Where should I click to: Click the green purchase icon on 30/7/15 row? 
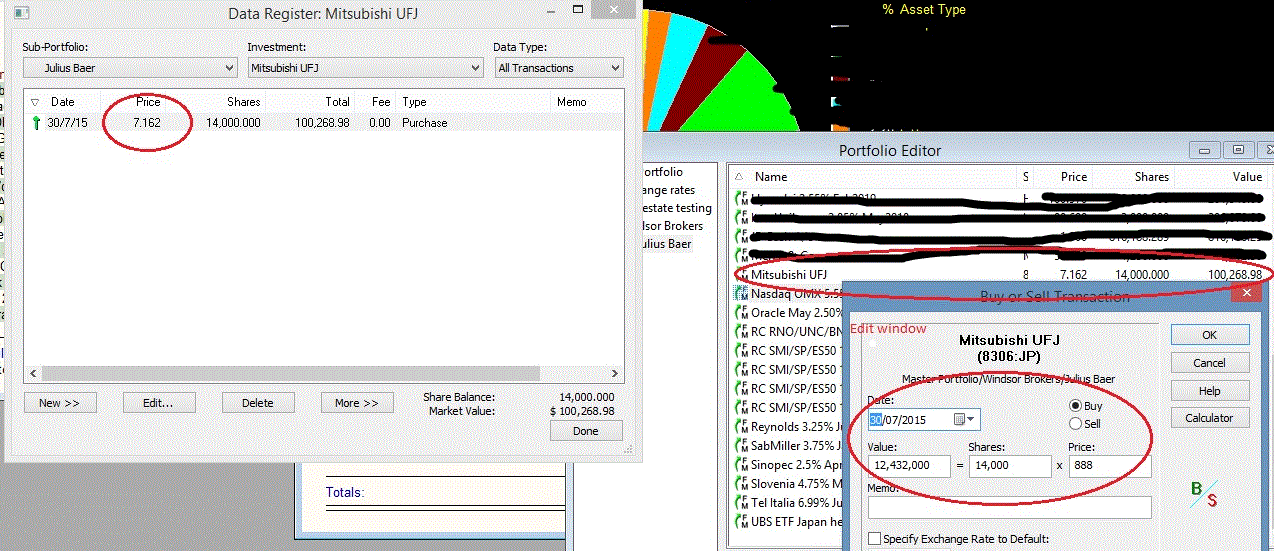pyautogui.click(x=36, y=123)
